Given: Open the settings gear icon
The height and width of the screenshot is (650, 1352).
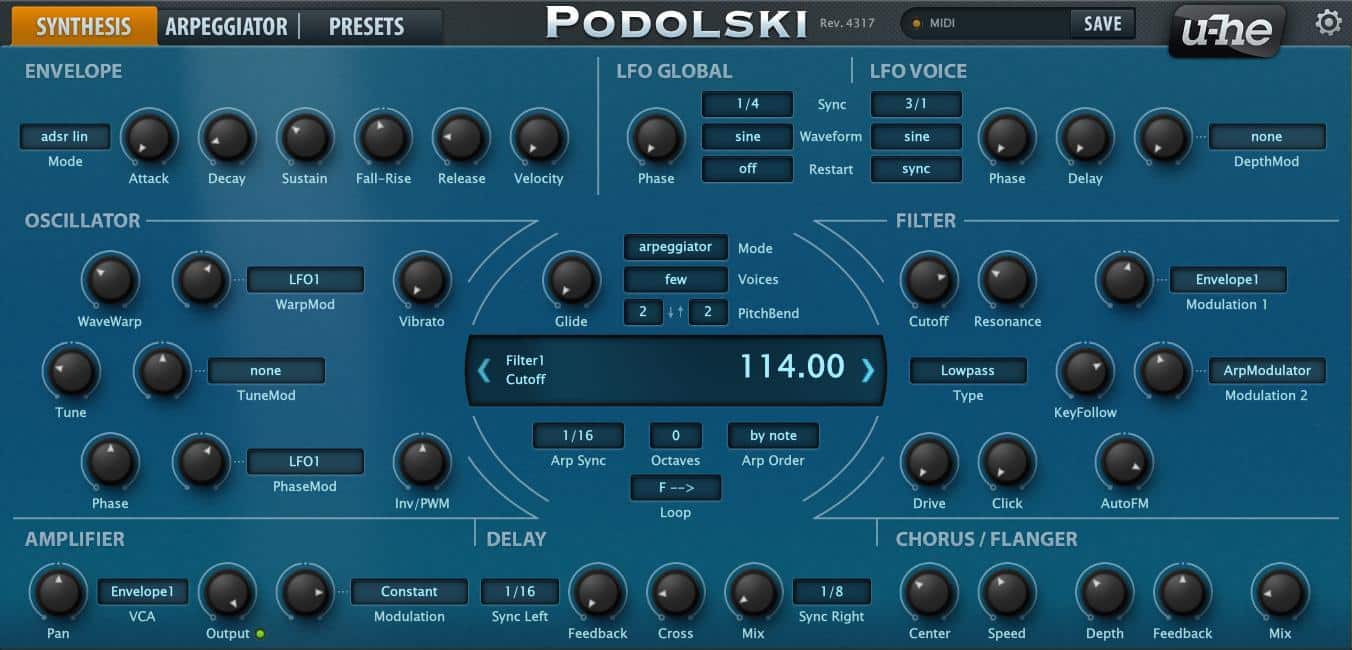Looking at the screenshot, I should pos(1328,22).
